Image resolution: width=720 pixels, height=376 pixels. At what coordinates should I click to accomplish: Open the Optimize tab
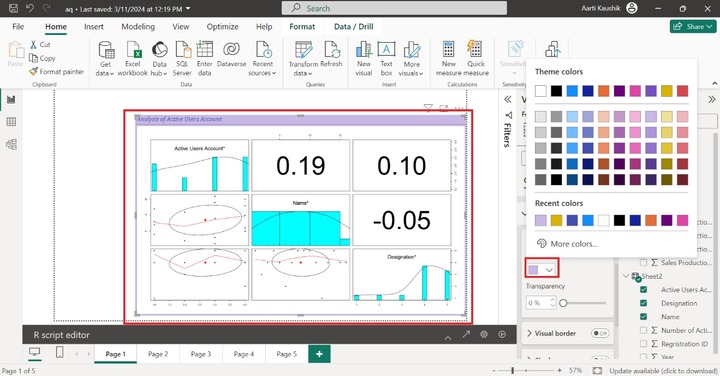pyautogui.click(x=222, y=27)
